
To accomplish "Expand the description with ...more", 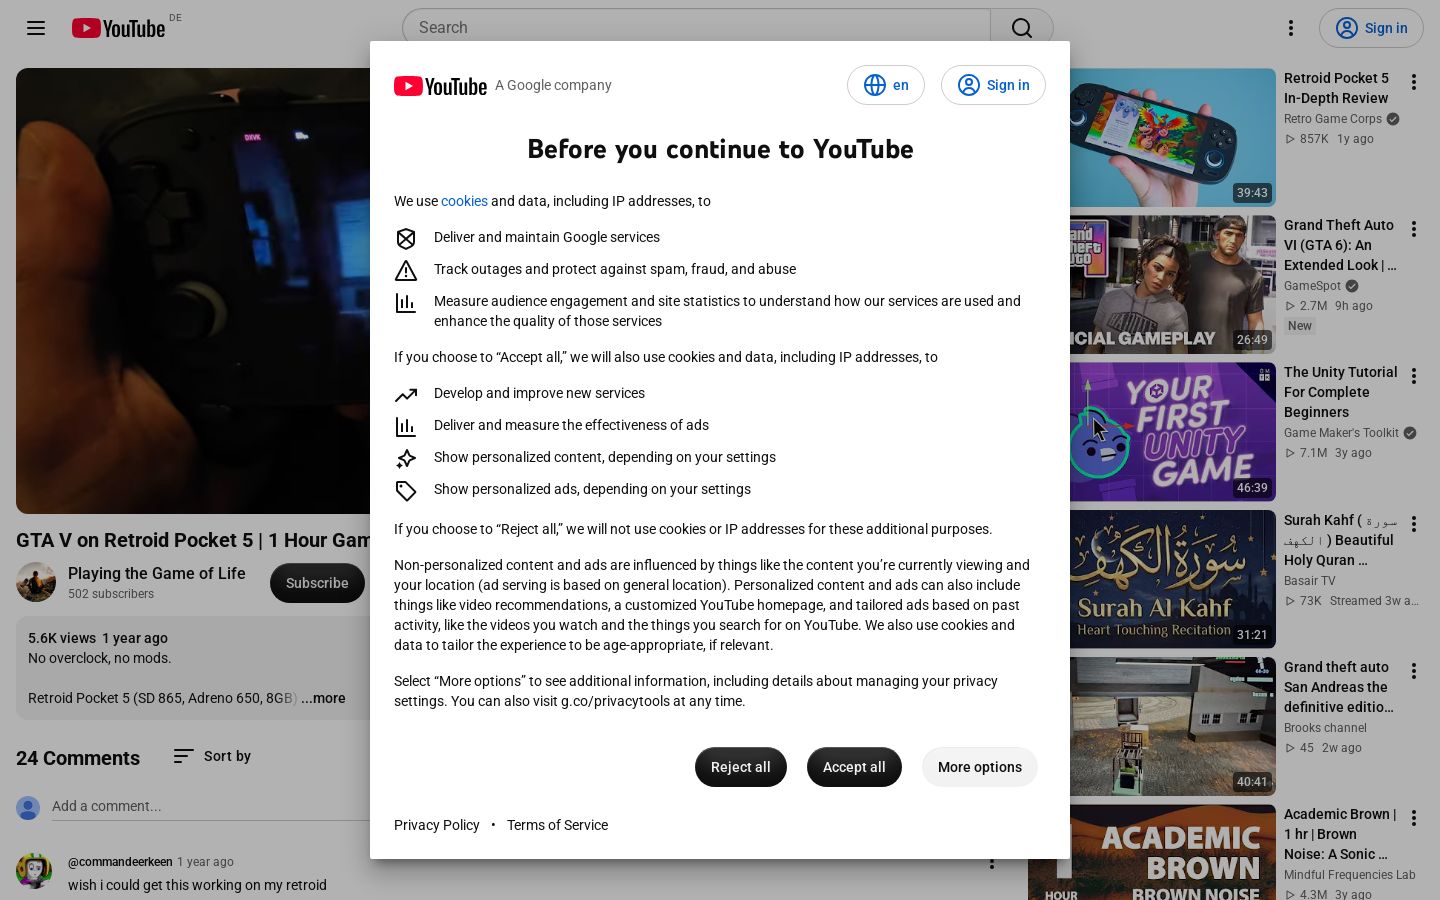I will coord(323,698).
